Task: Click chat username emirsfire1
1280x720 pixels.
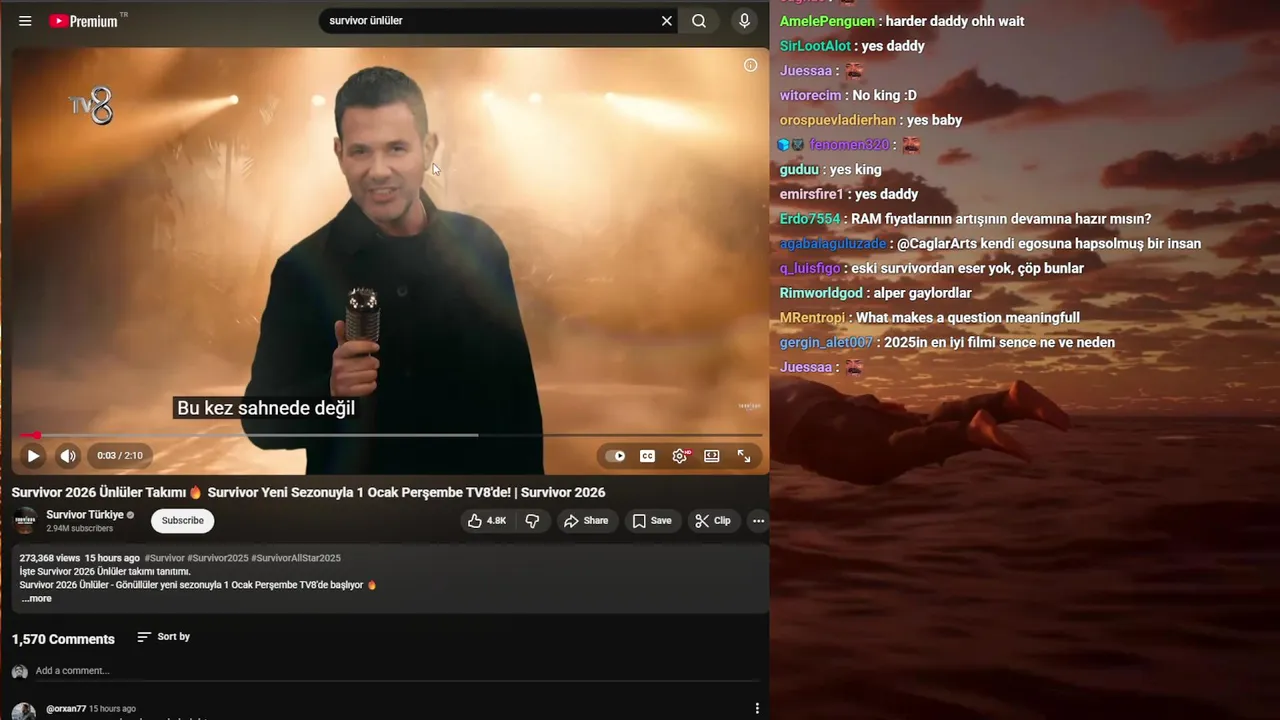Action: (x=812, y=194)
